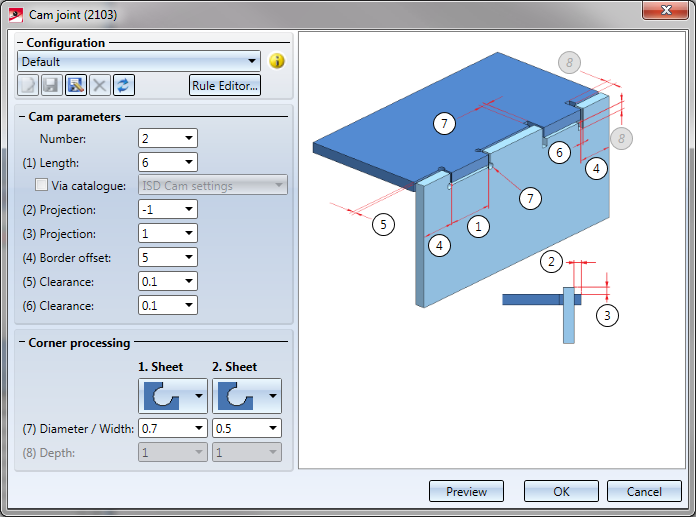Screen dimensions: 696x517
Task: Click the Preview button
Action: tap(467, 491)
